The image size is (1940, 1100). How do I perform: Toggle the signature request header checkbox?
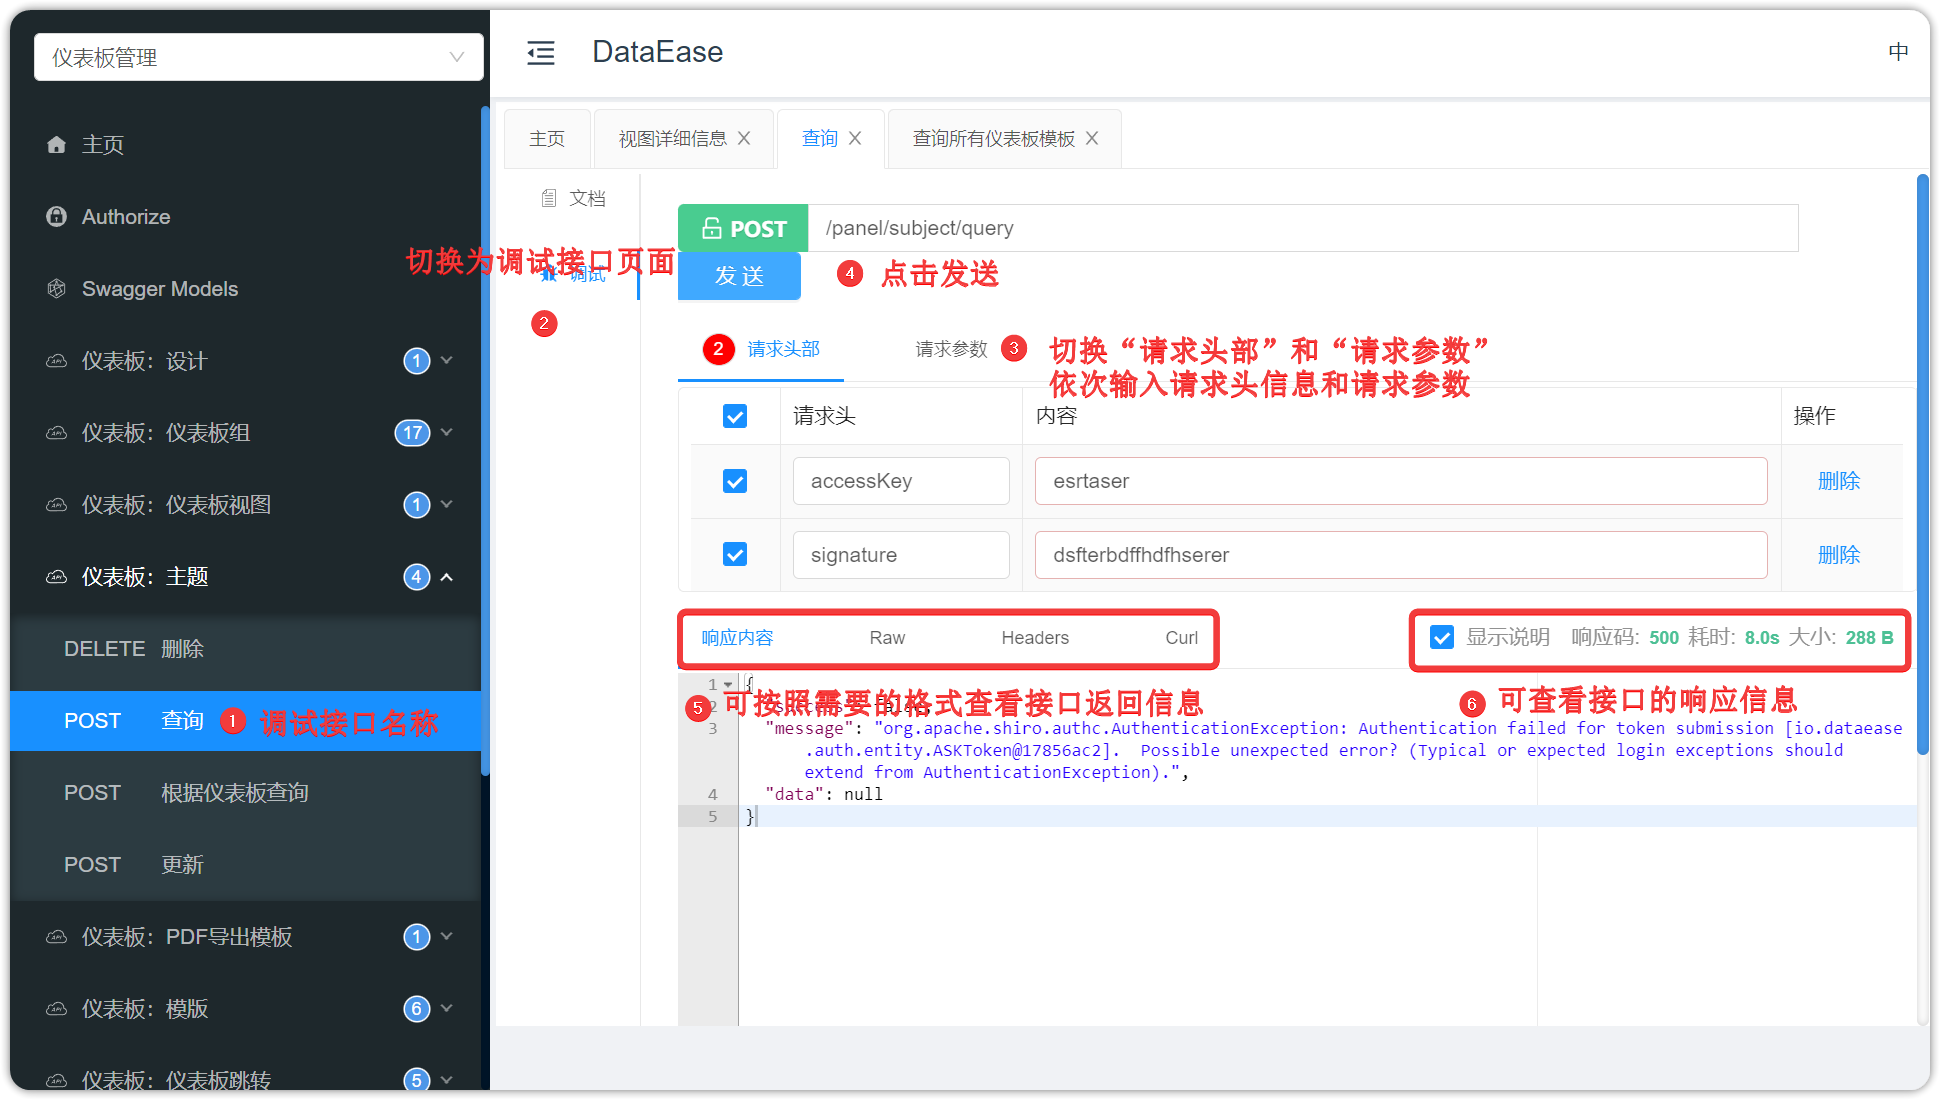point(733,555)
